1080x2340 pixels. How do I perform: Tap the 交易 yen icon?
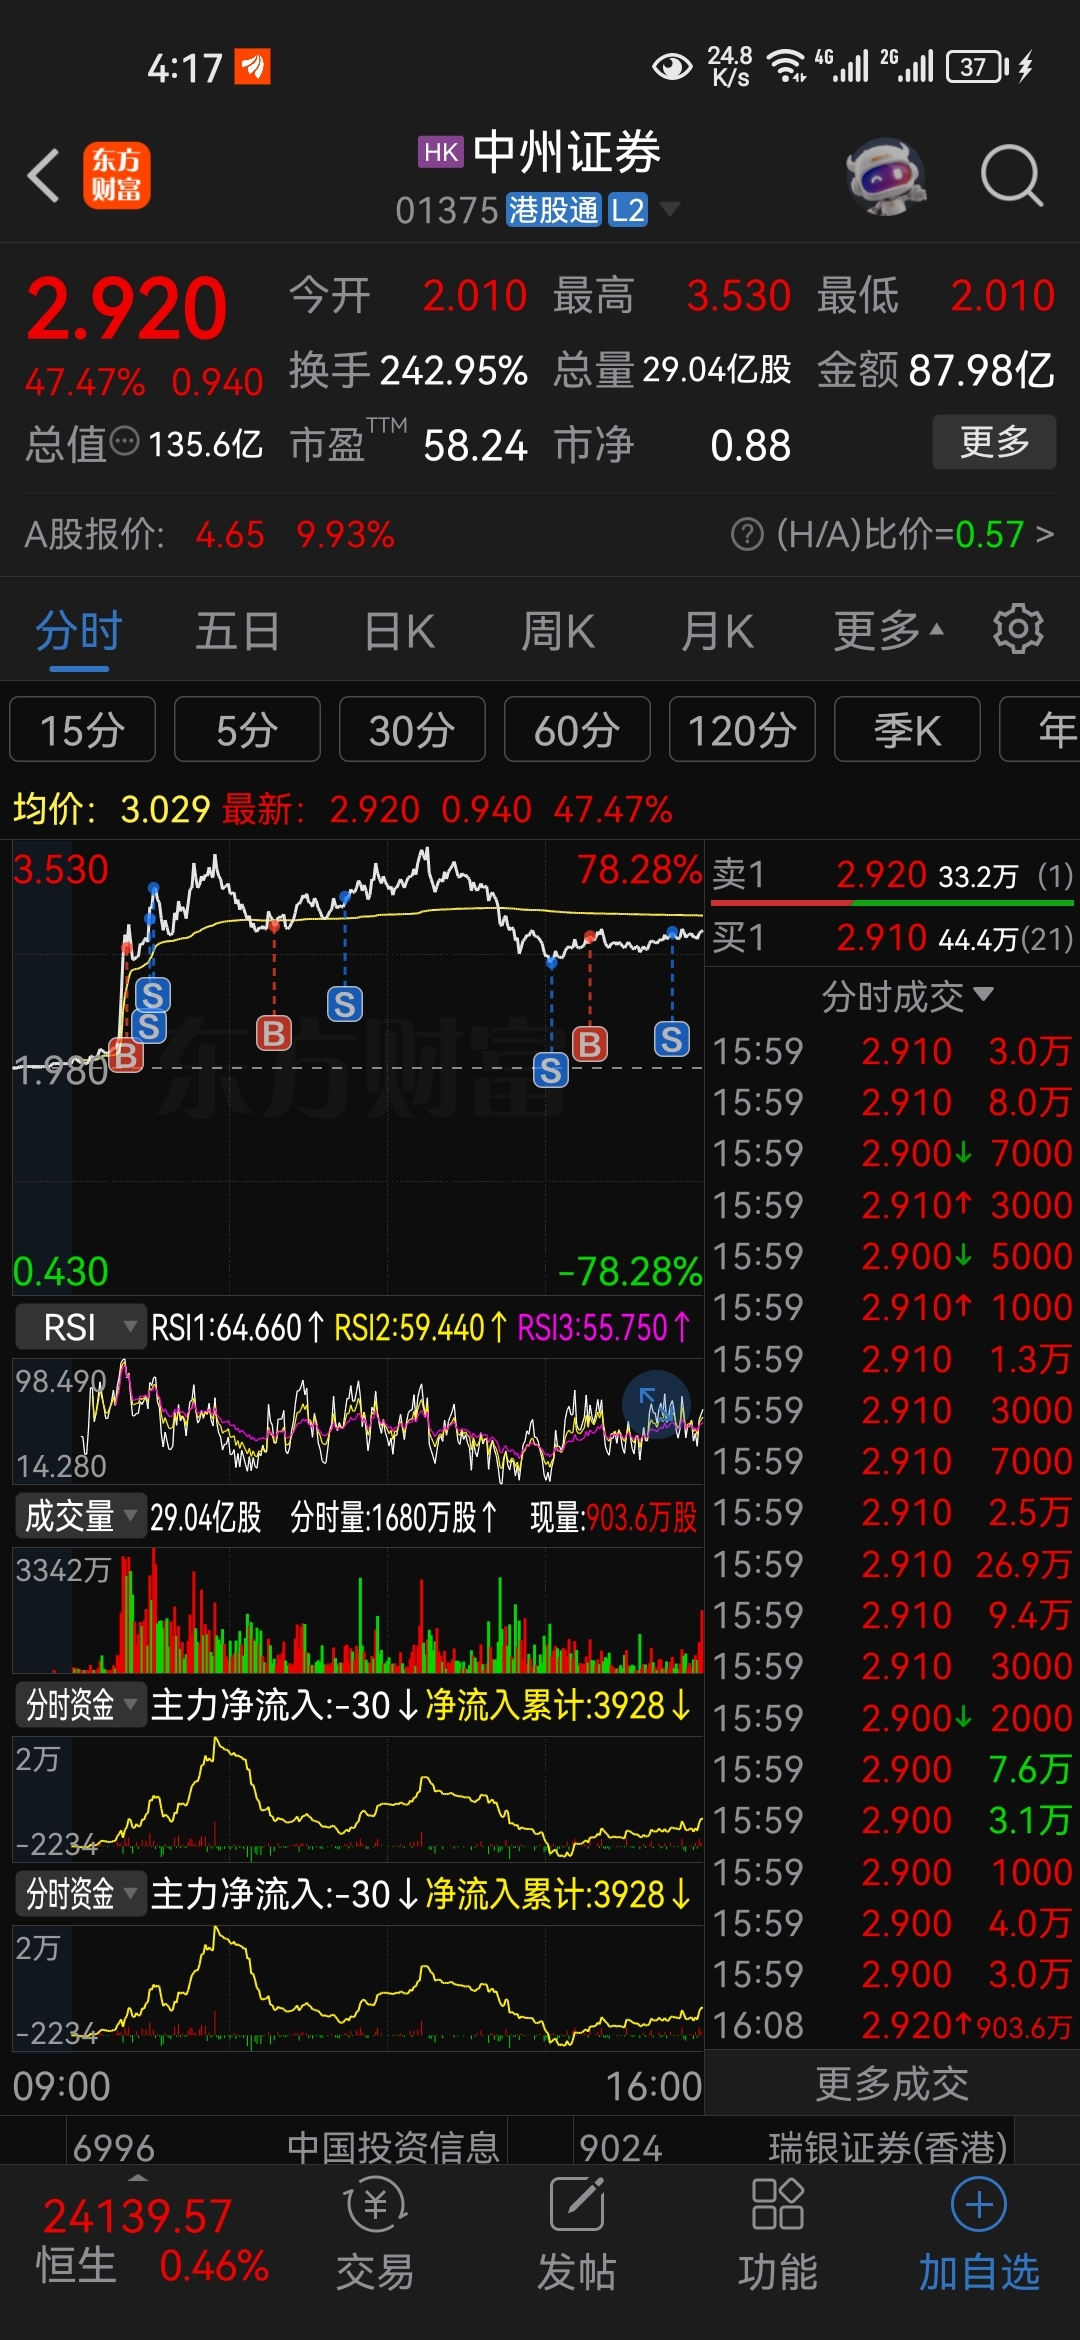[x=375, y=2206]
